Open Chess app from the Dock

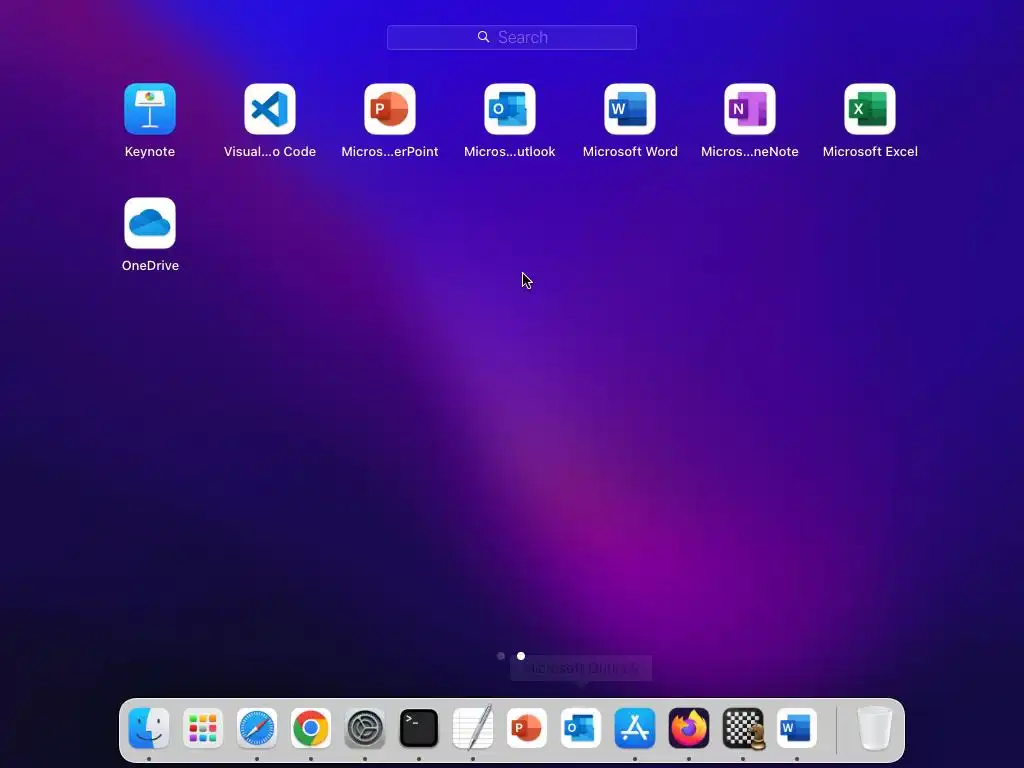pyautogui.click(x=743, y=728)
